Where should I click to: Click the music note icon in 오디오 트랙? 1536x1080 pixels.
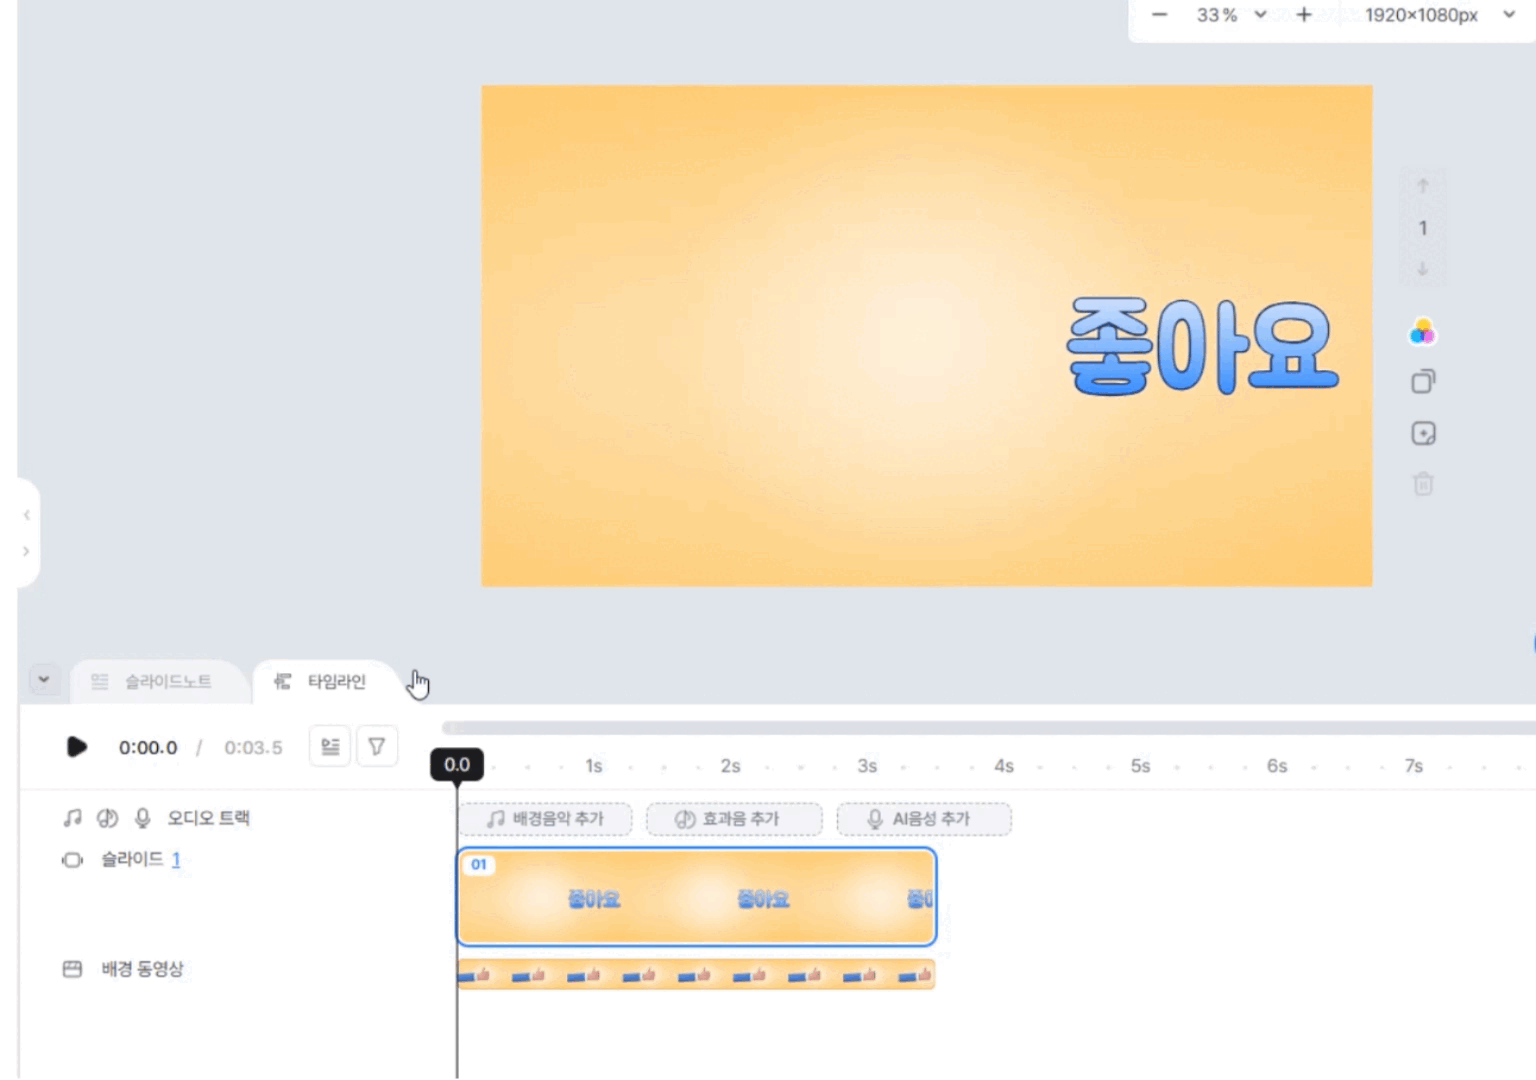point(72,818)
